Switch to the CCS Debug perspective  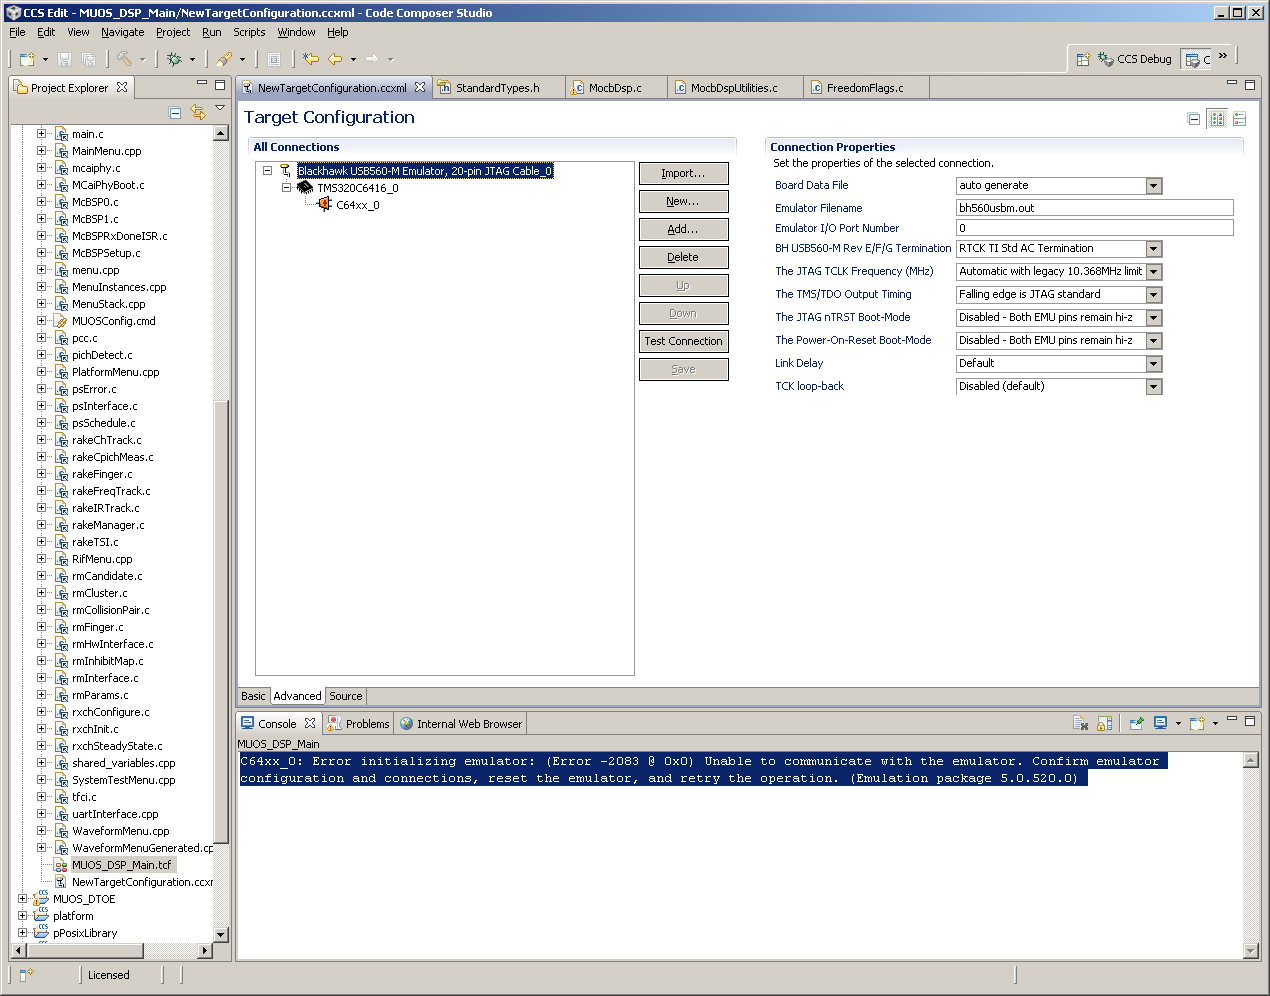(1135, 59)
